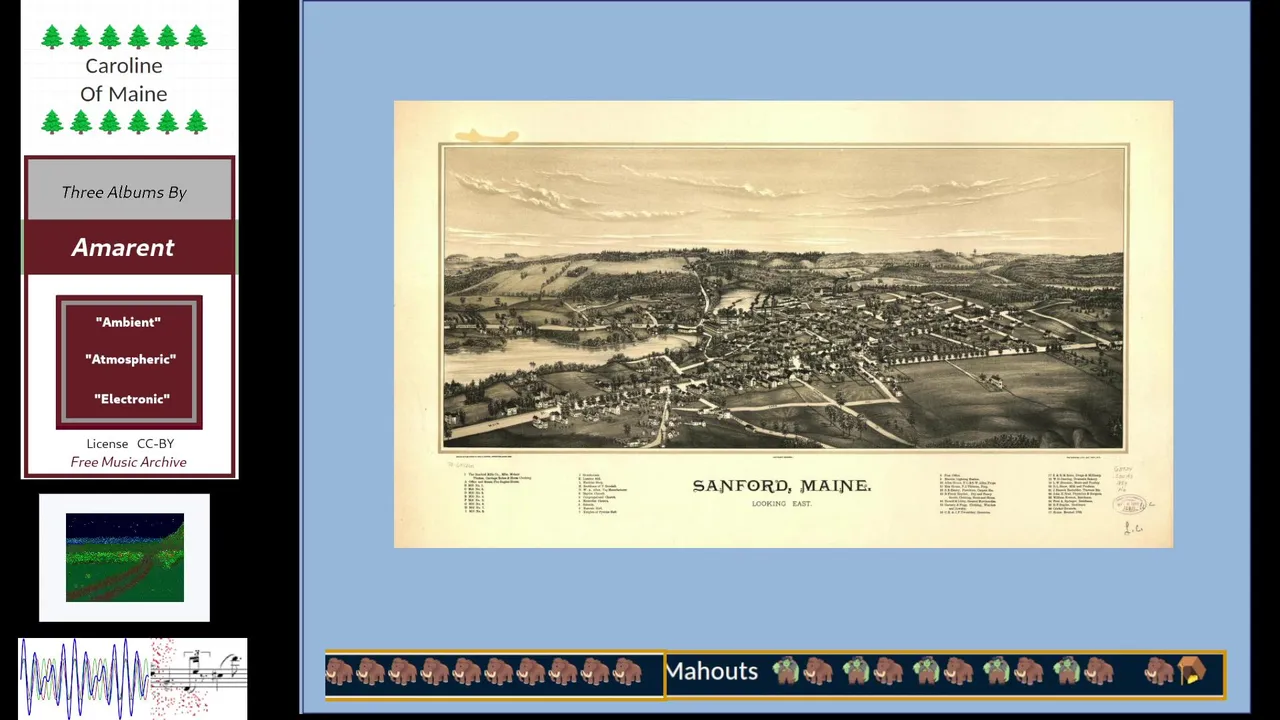Open the night landscape album thumbnail

(x=125, y=558)
